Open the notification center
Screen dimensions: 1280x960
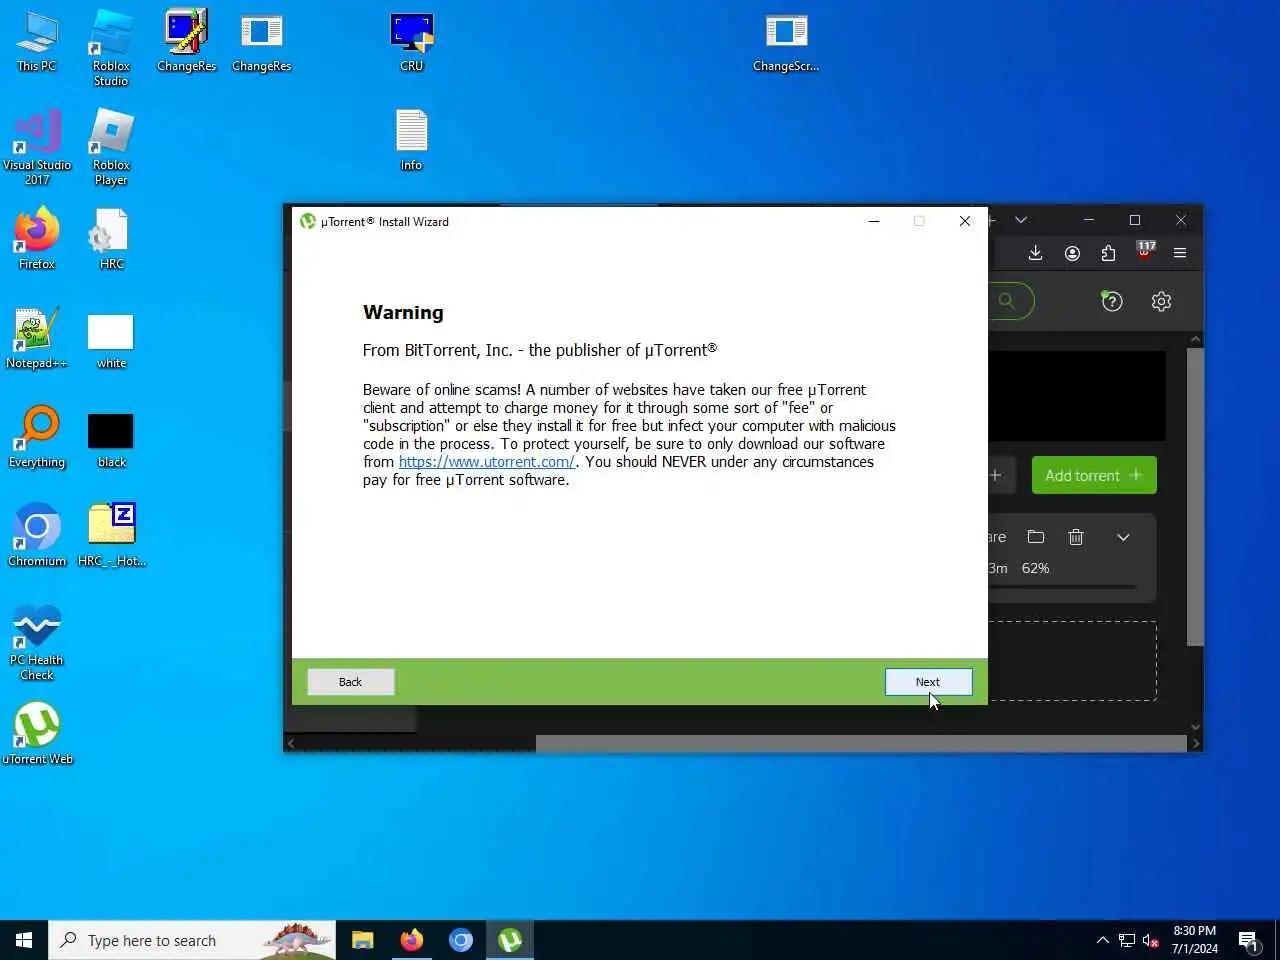click(1248, 940)
